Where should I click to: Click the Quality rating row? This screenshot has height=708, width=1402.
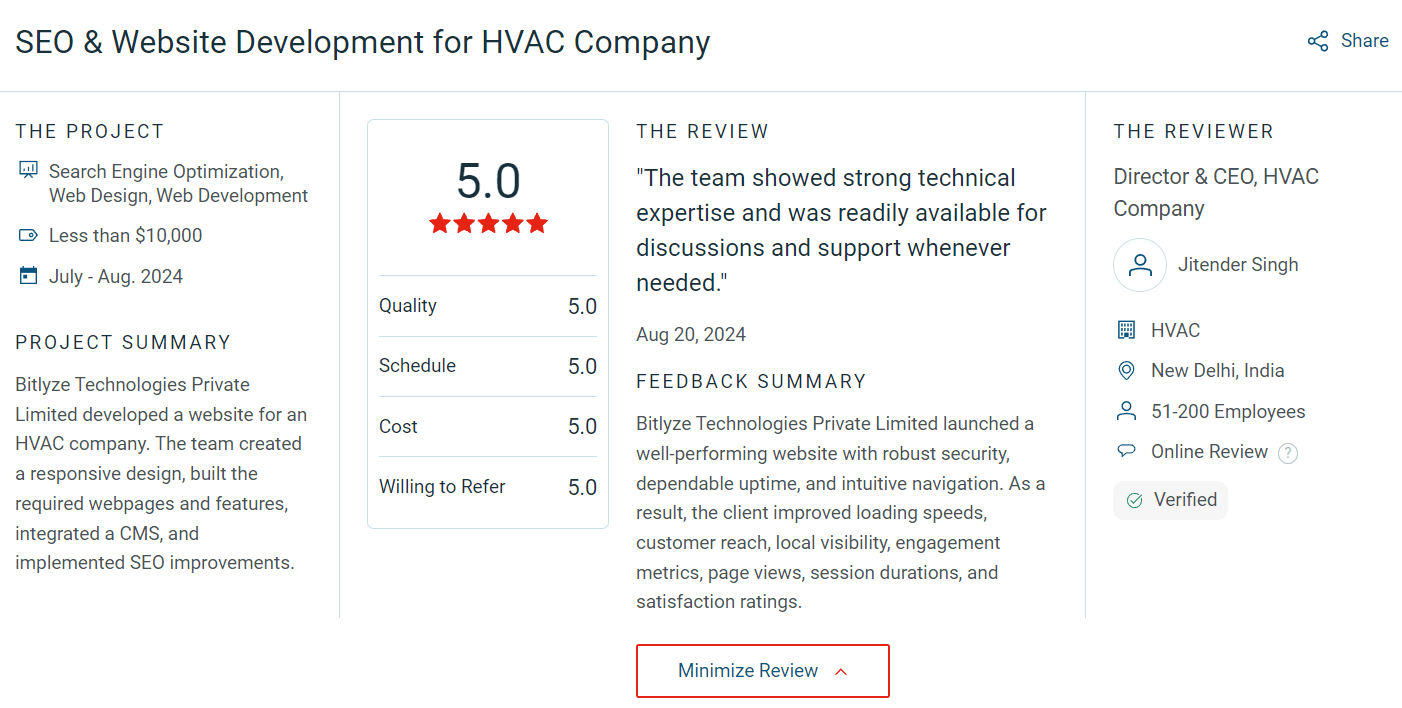tap(487, 306)
